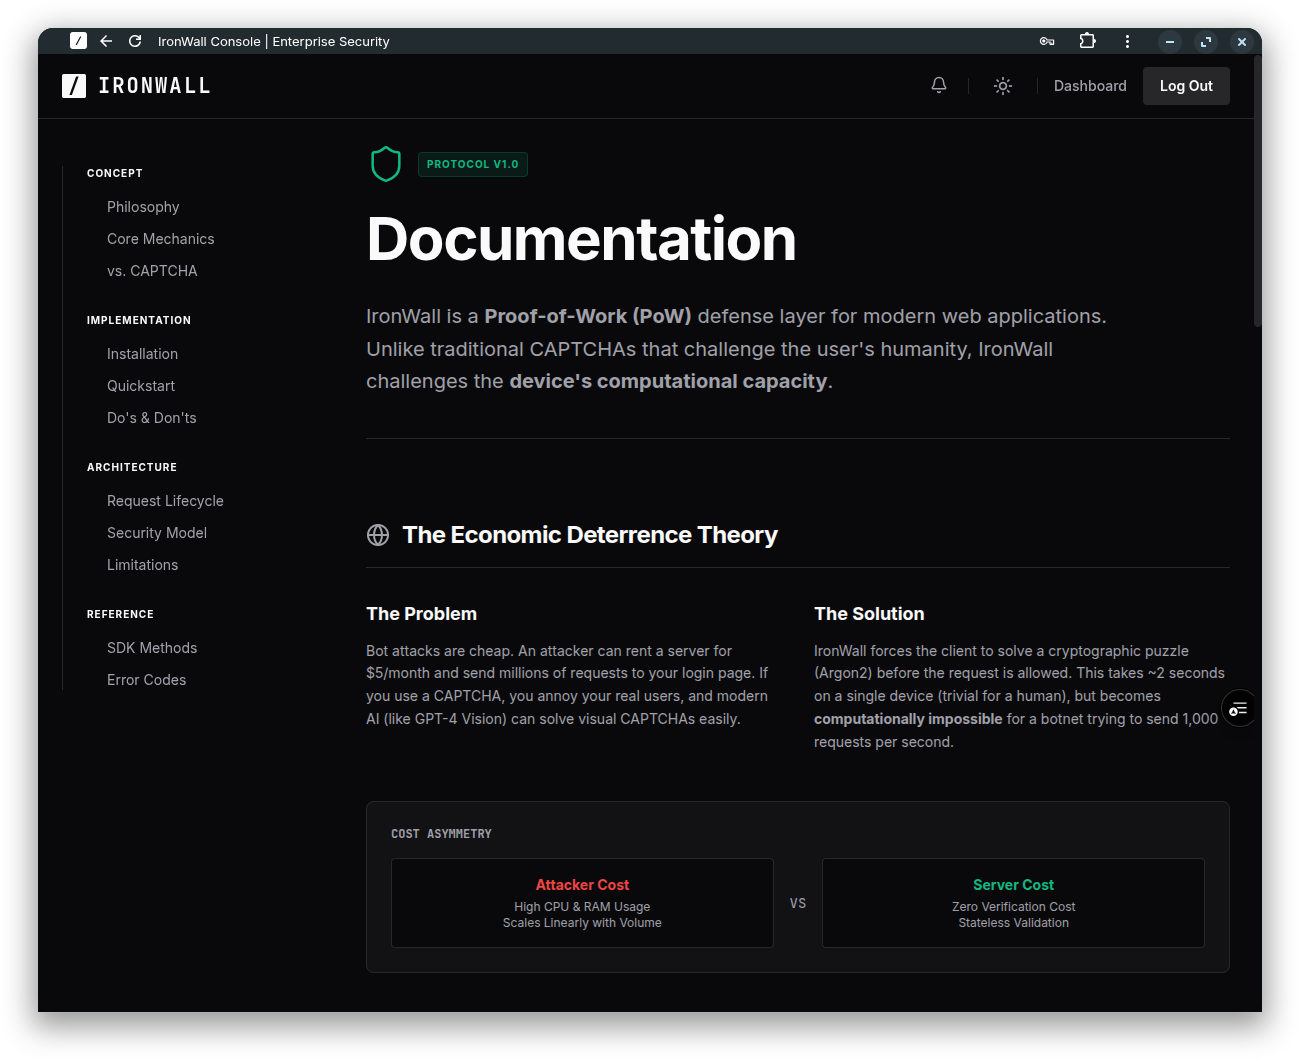The height and width of the screenshot is (1060, 1300).
Task: Open the browser extensions puzzle icon
Action: (x=1087, y=41)
